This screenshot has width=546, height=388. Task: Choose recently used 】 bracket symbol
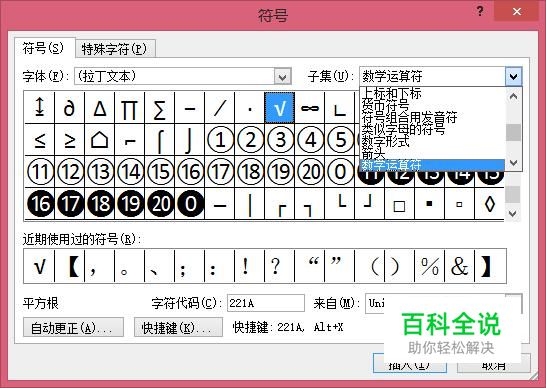[490, 266]
